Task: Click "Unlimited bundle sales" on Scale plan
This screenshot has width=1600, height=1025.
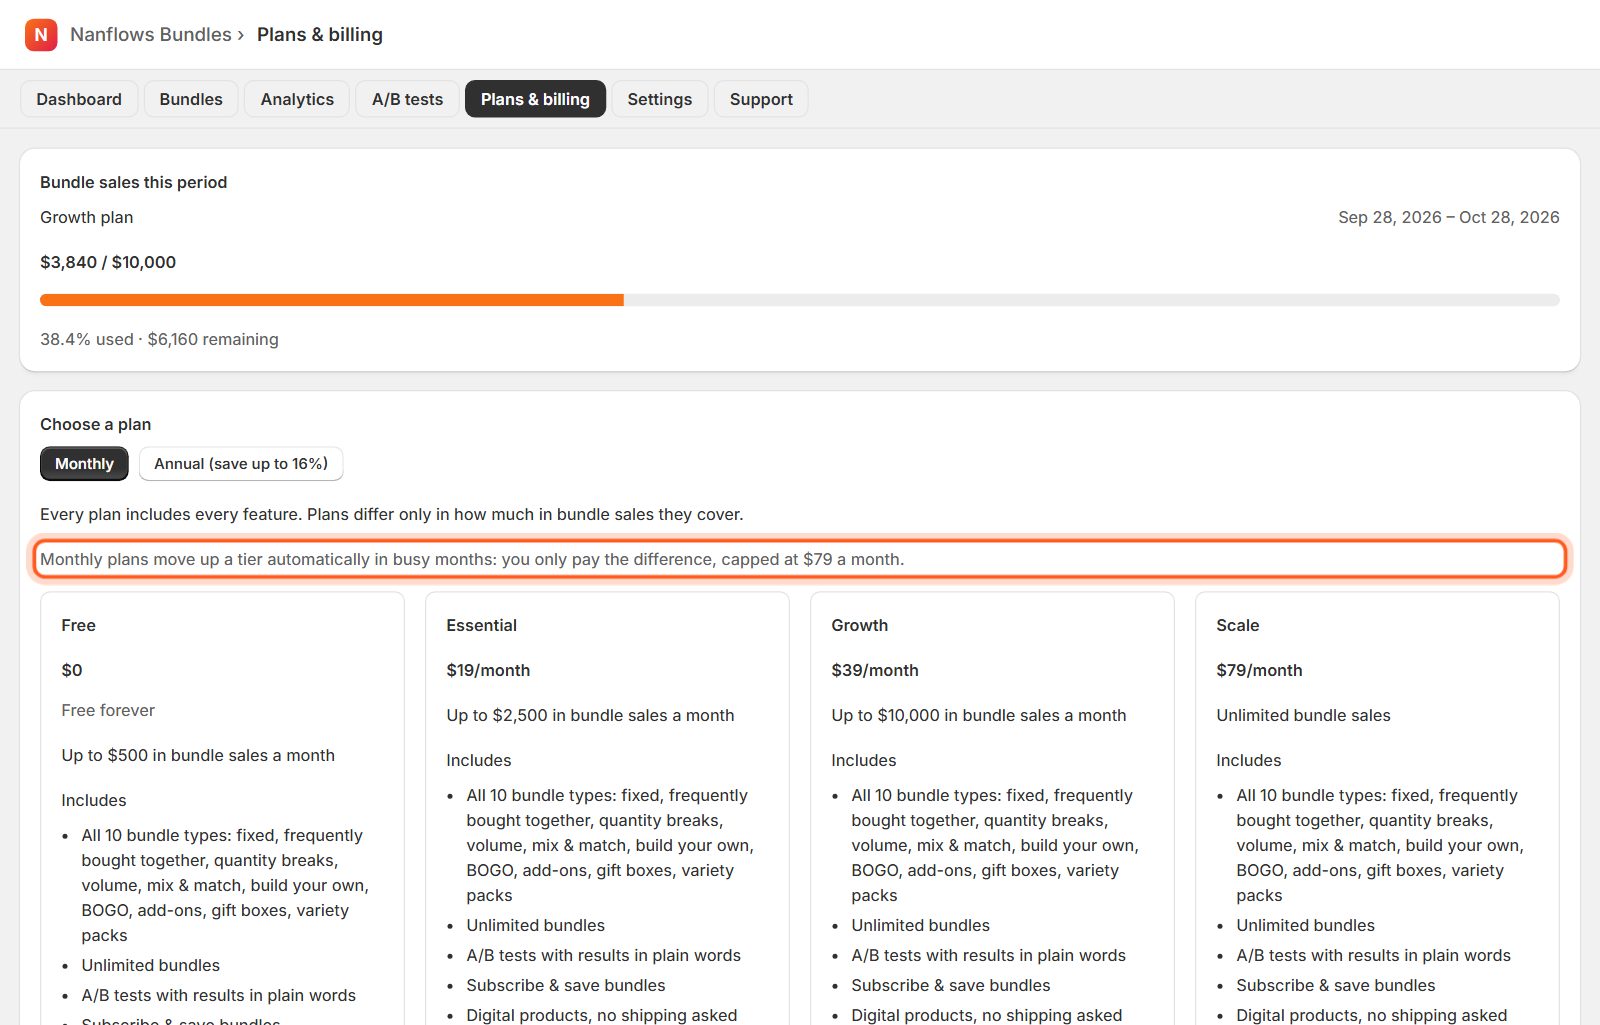Action: click(1303, 715)
